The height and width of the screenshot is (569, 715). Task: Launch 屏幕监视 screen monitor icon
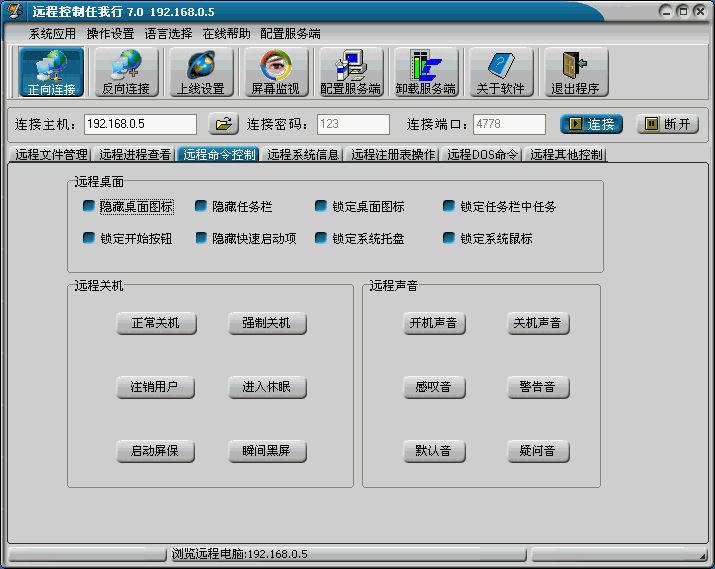click(x=275, y=71)
